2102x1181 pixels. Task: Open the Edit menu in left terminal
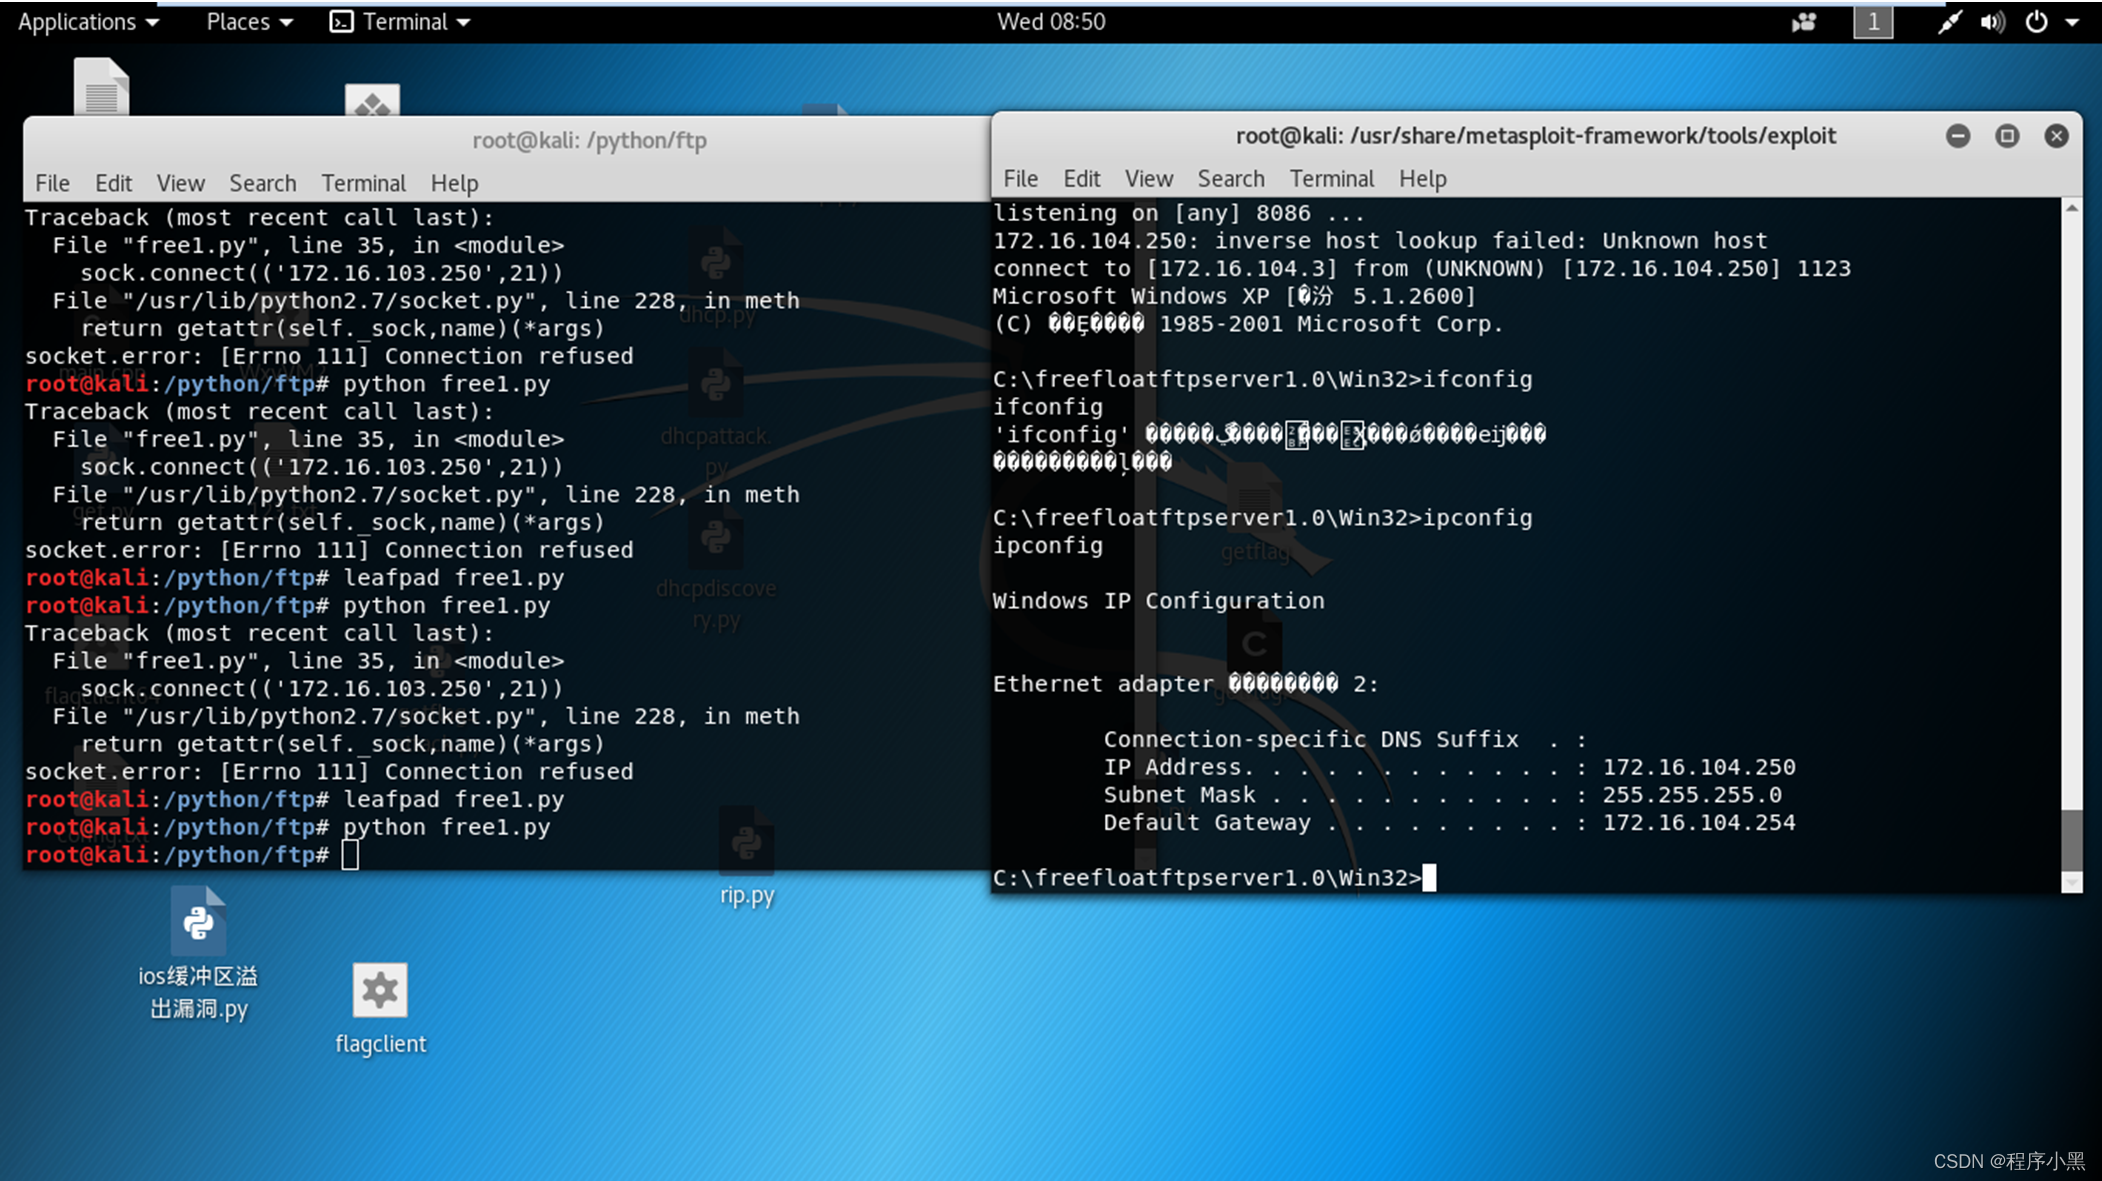(x=111, y=182)
